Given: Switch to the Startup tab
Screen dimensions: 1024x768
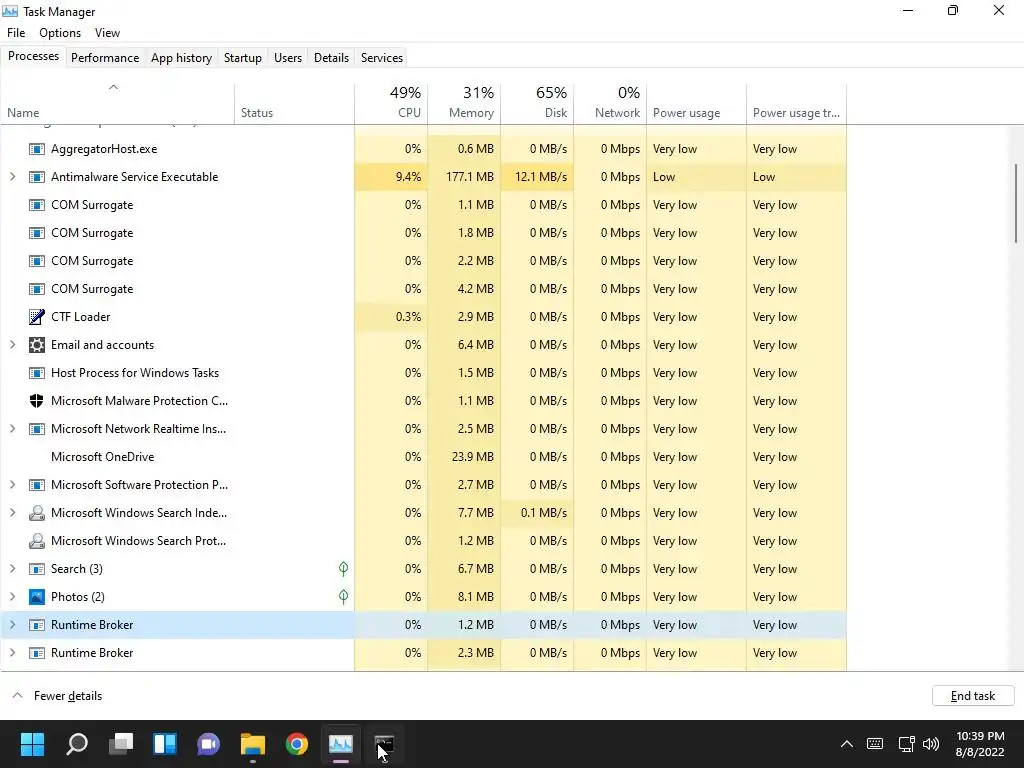Looking at the screenshot, I should pos(242,57).
